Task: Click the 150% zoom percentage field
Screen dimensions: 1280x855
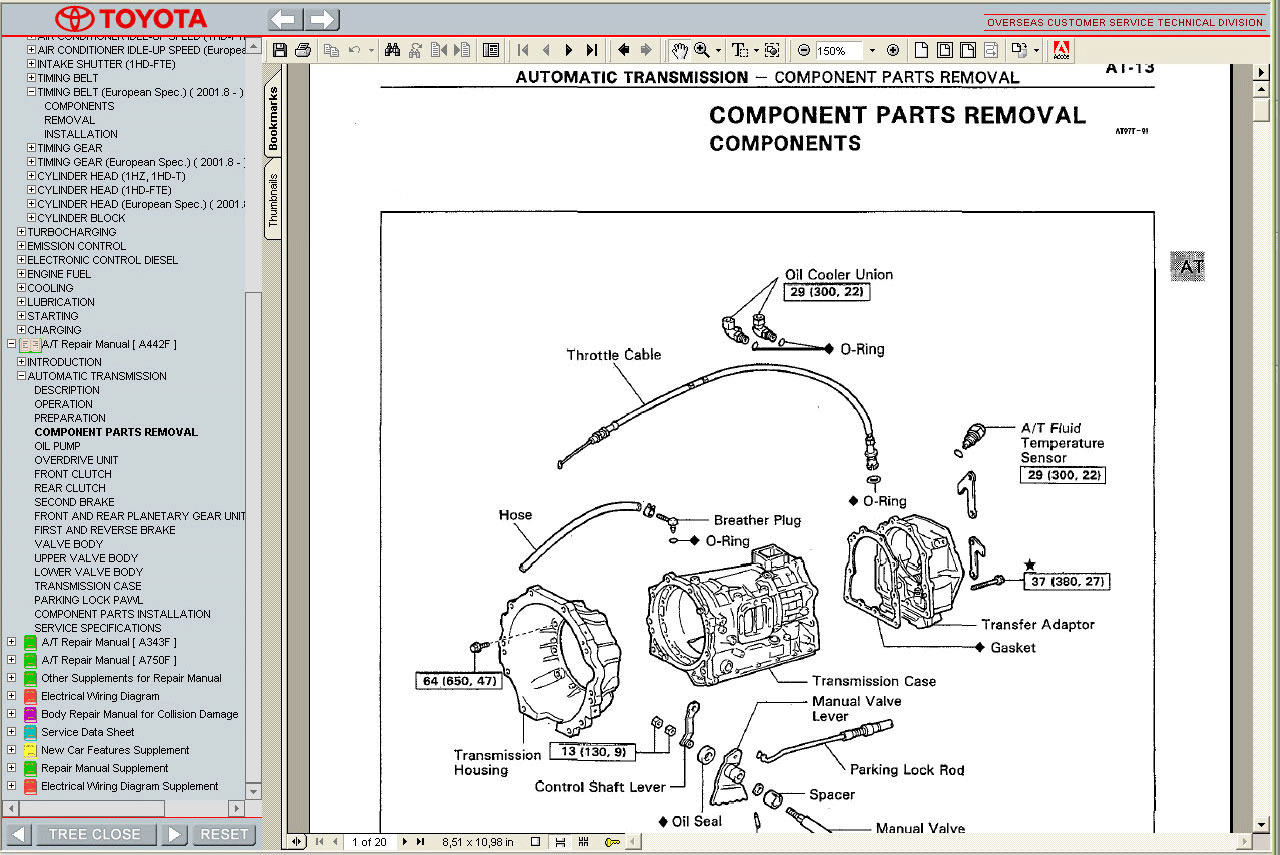Action: point(840,50)
